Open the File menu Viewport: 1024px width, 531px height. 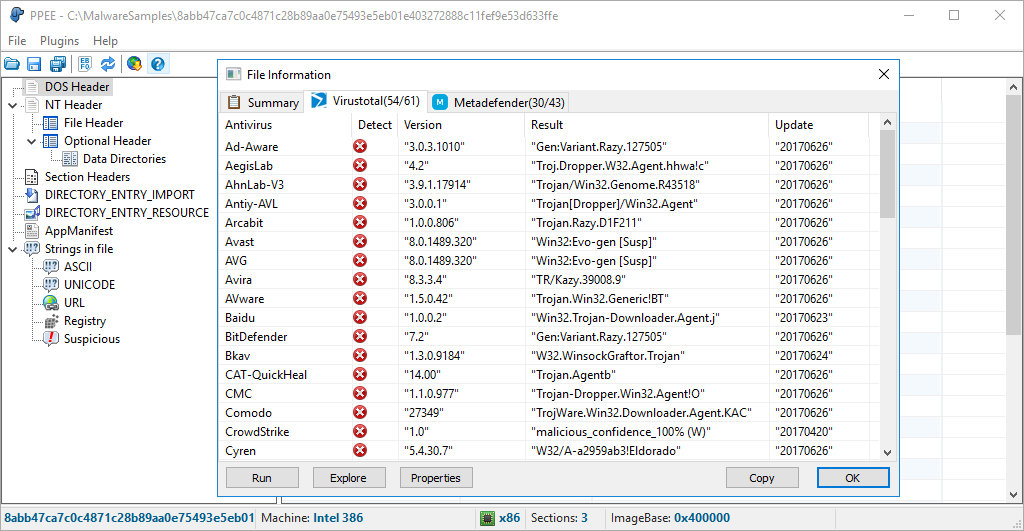click(x=17, y=40)
